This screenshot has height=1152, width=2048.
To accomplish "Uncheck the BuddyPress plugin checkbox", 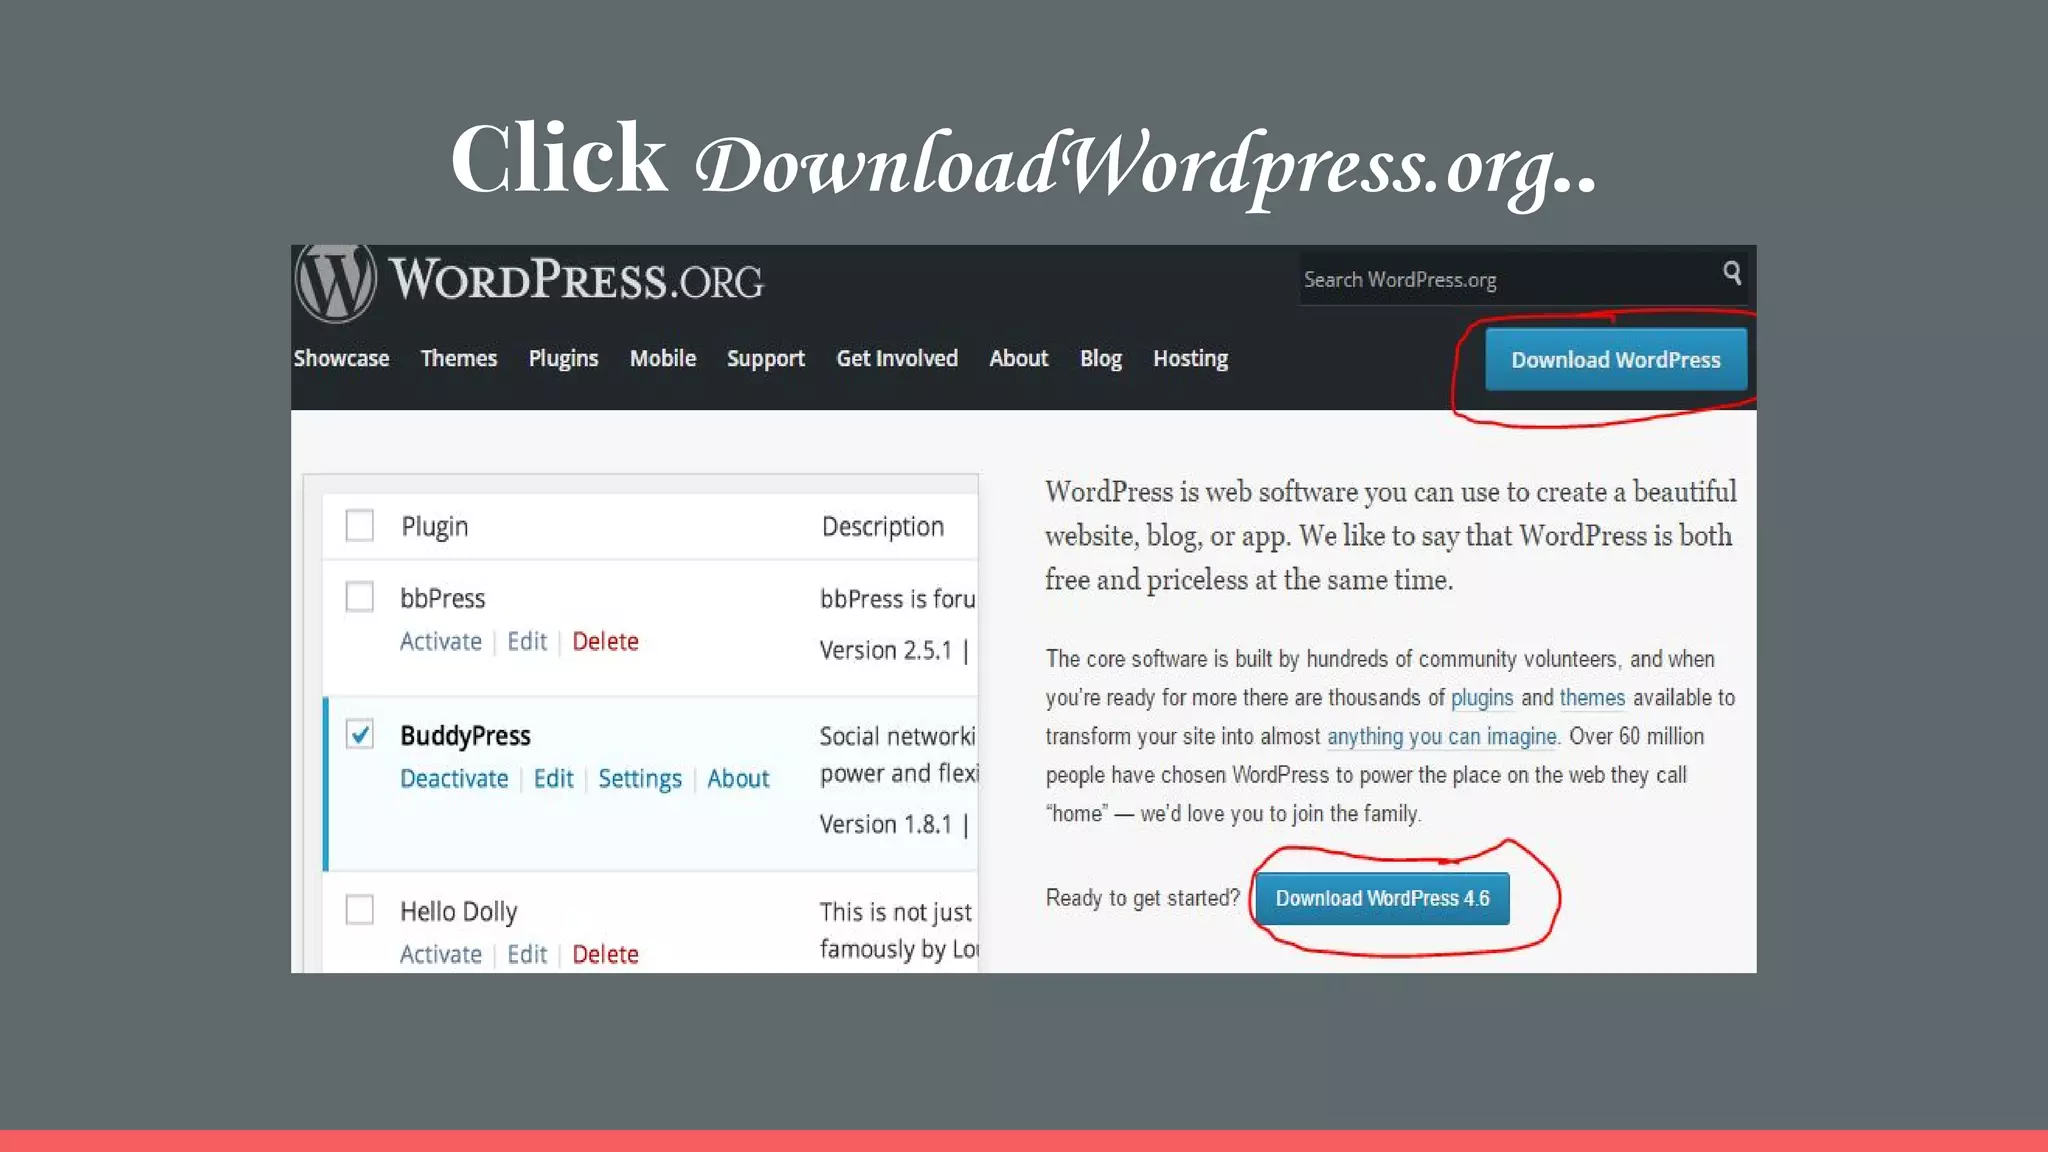I will (x=359, y=734).
